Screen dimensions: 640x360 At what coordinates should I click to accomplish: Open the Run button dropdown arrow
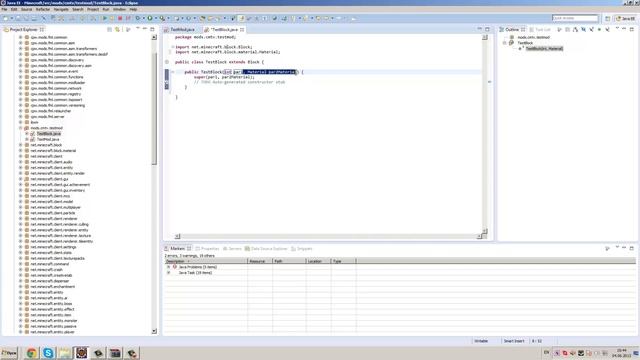(x=156, y=18)
